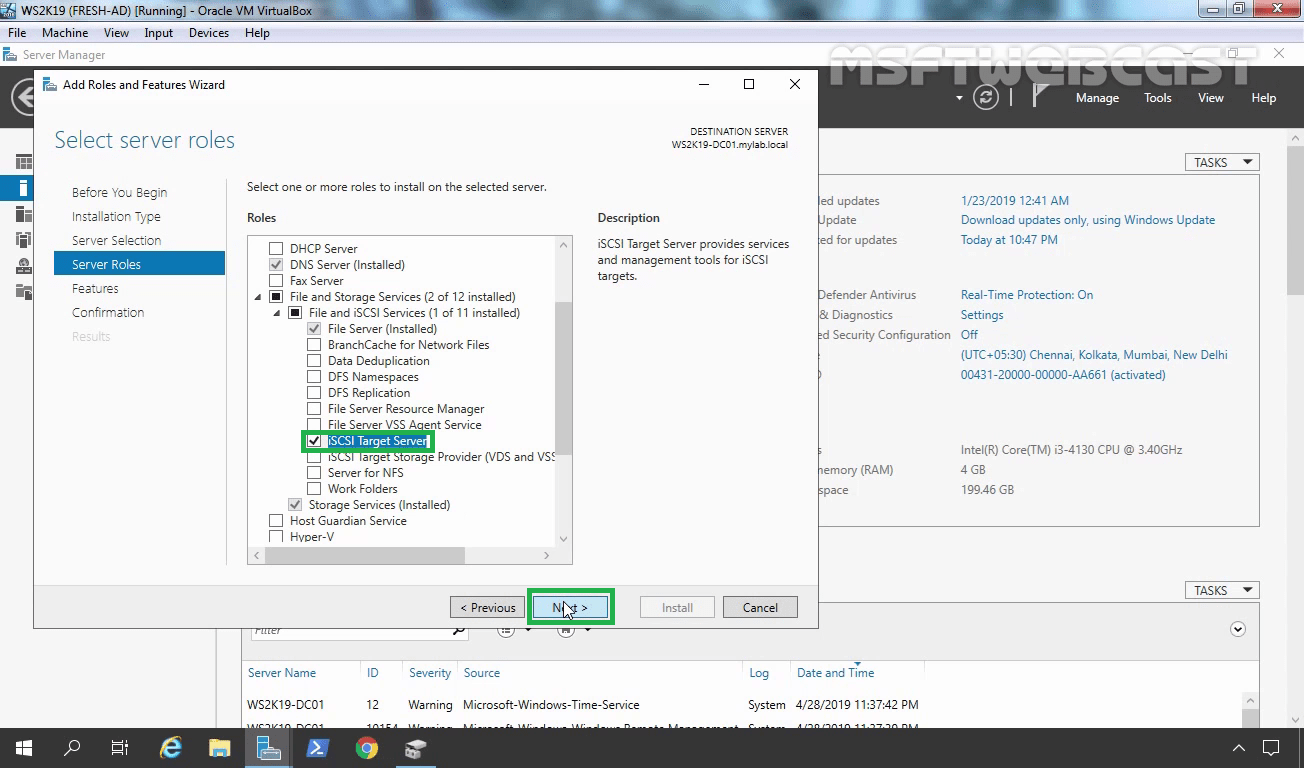Collapse the File and Storage Services tree
This screenshot has height=768, width=1304.
(x=257, y=296)
